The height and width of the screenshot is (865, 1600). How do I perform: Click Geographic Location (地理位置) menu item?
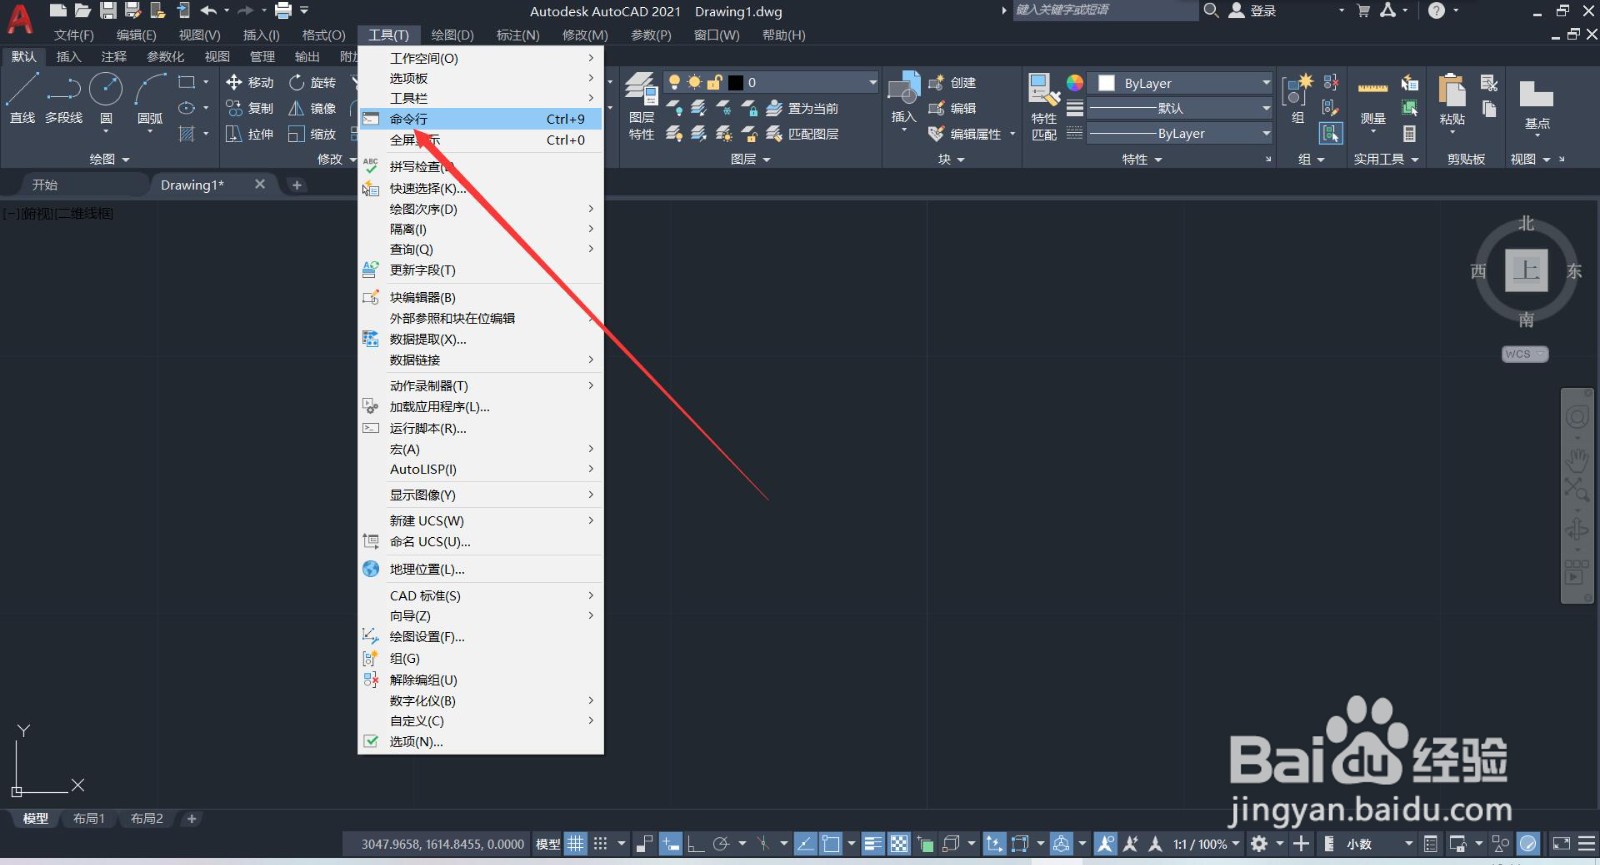[481, 569]
